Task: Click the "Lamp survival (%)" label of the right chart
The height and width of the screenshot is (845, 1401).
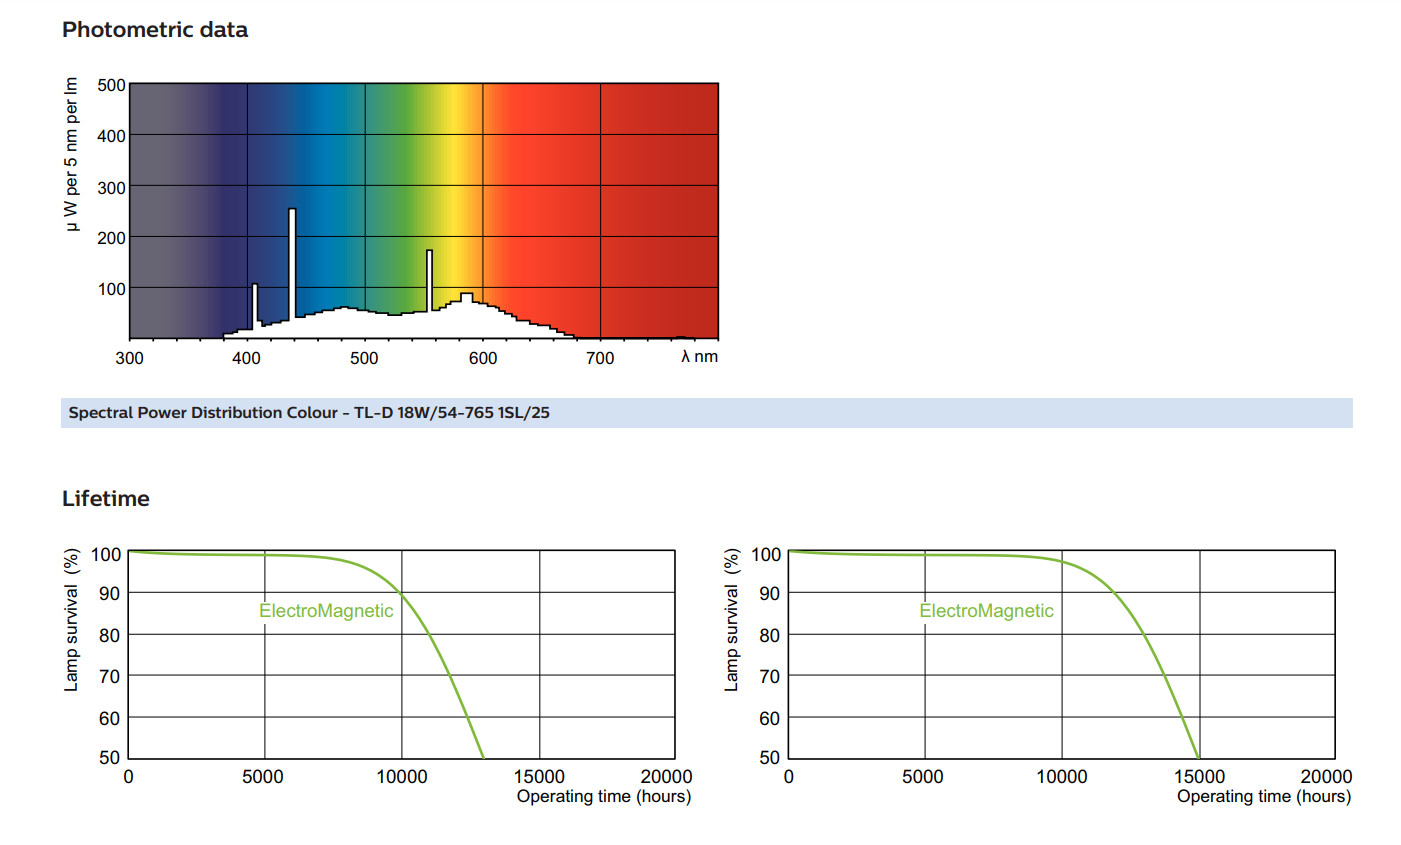Action: click(x=731, y=620)
